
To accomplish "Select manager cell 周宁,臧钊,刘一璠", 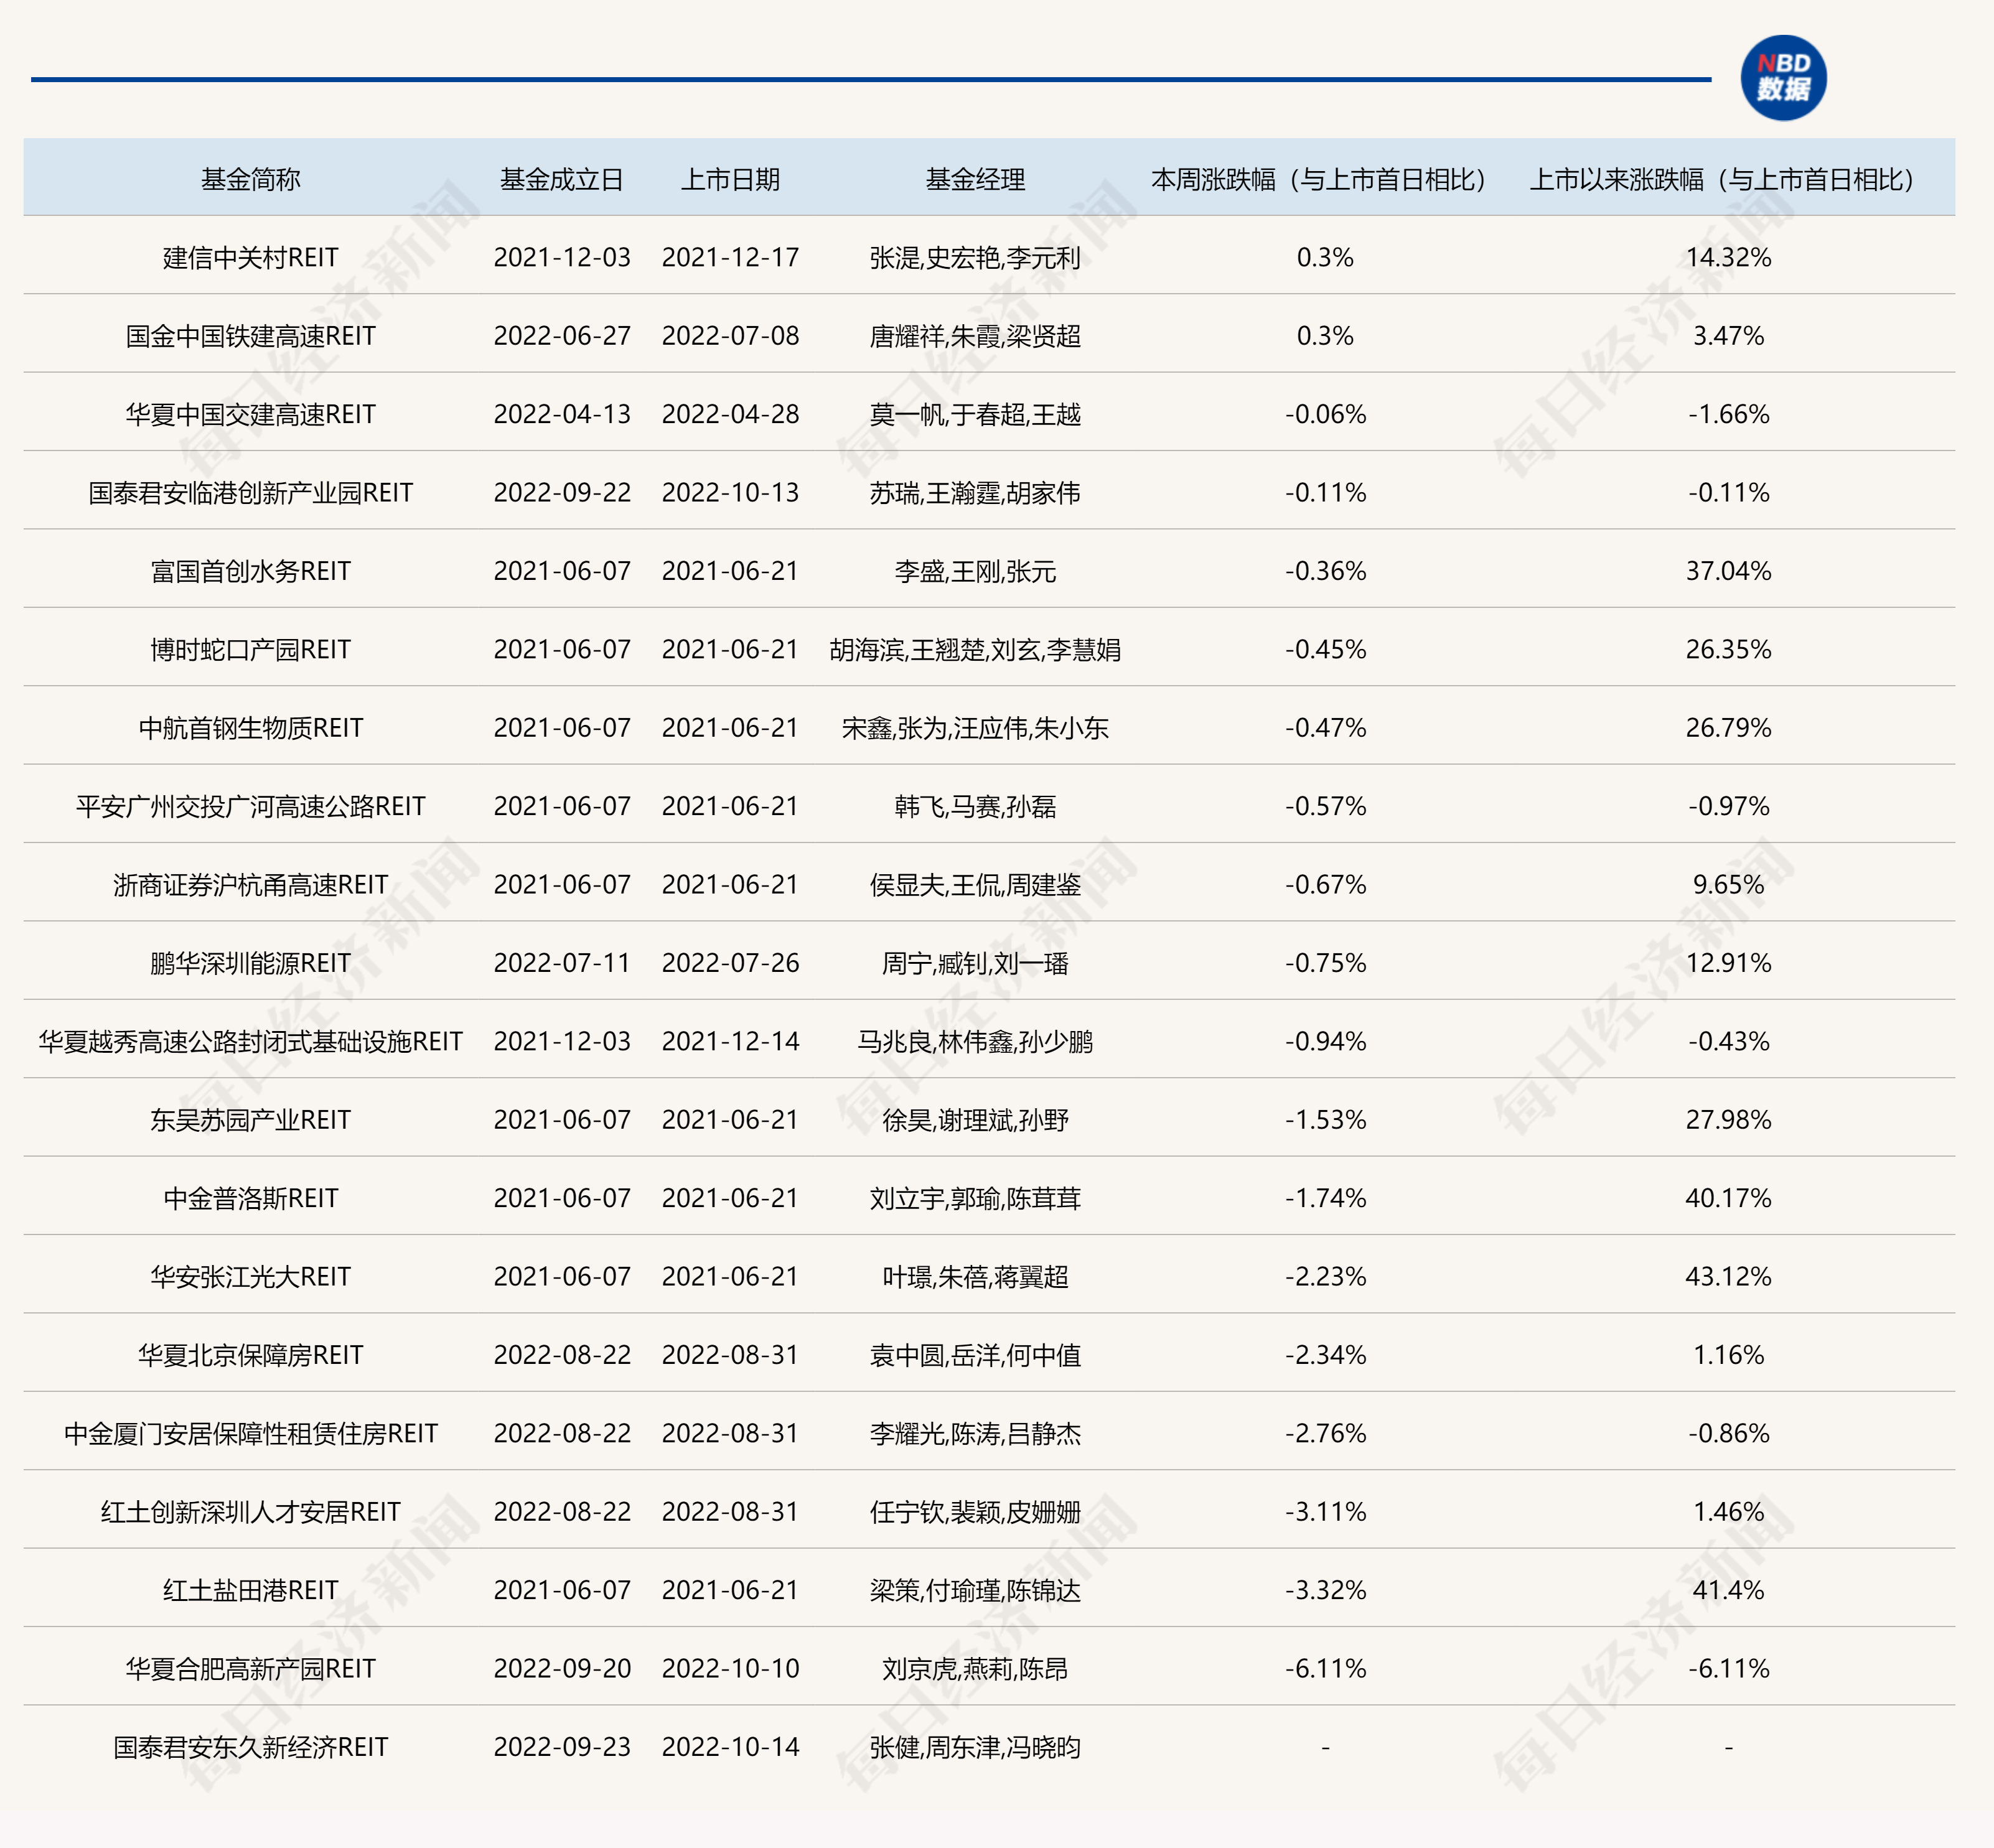I will click(975, 963).
